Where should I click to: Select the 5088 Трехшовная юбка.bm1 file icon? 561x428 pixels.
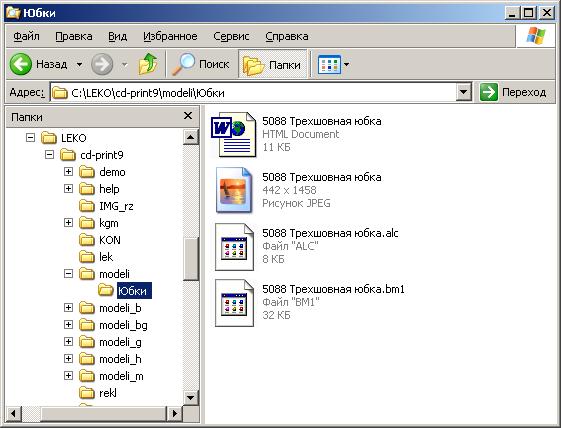(x=234, y=303)
